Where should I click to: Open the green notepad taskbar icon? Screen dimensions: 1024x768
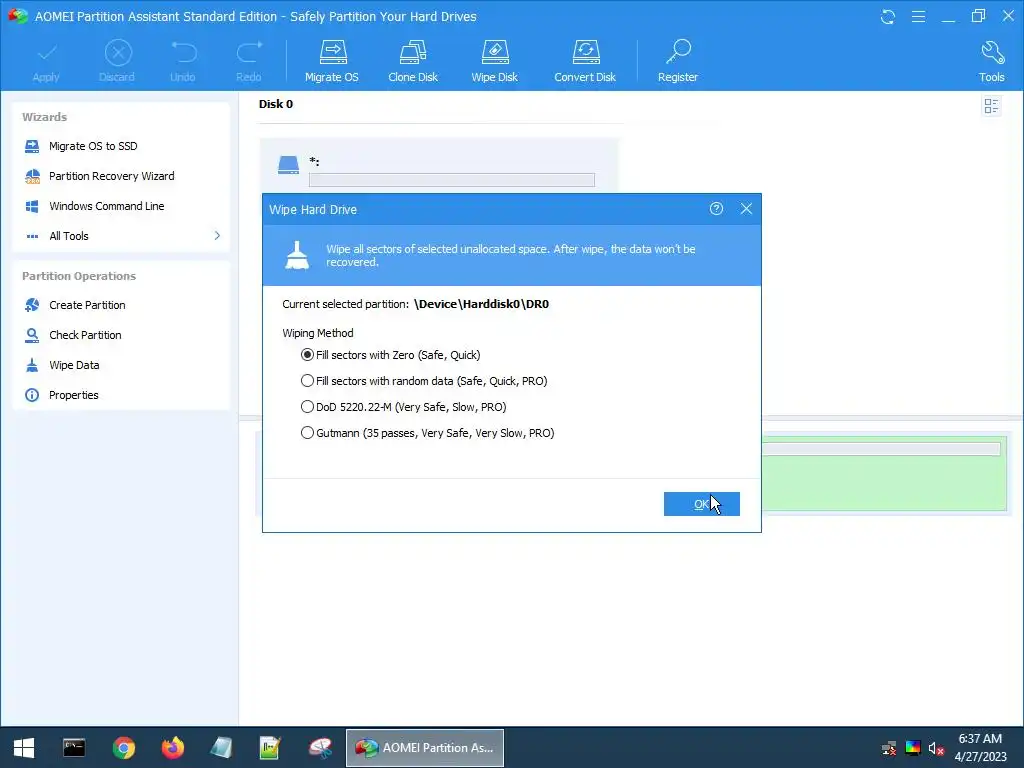(270, 748)
